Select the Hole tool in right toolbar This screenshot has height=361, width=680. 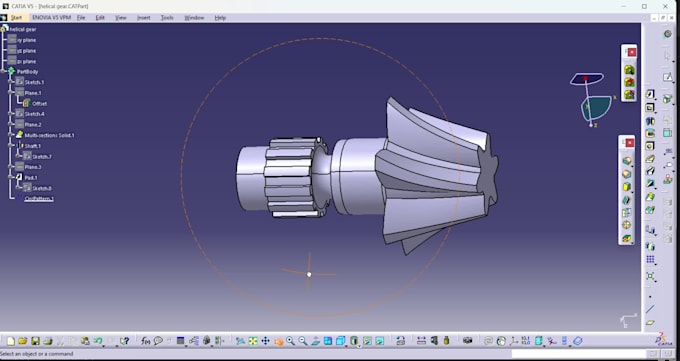(650, 146)
